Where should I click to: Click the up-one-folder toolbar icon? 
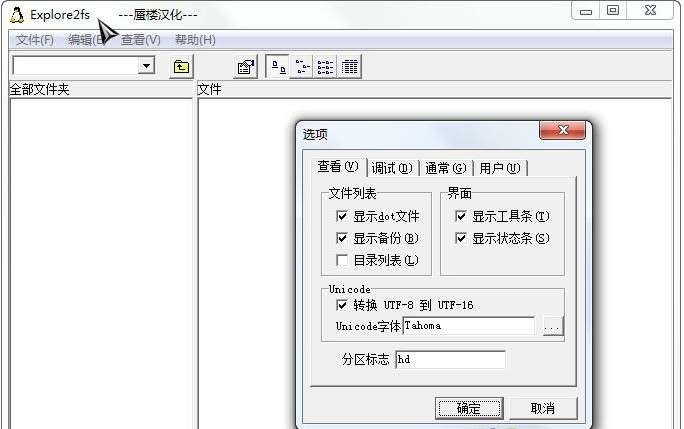[x=181, y=67]
